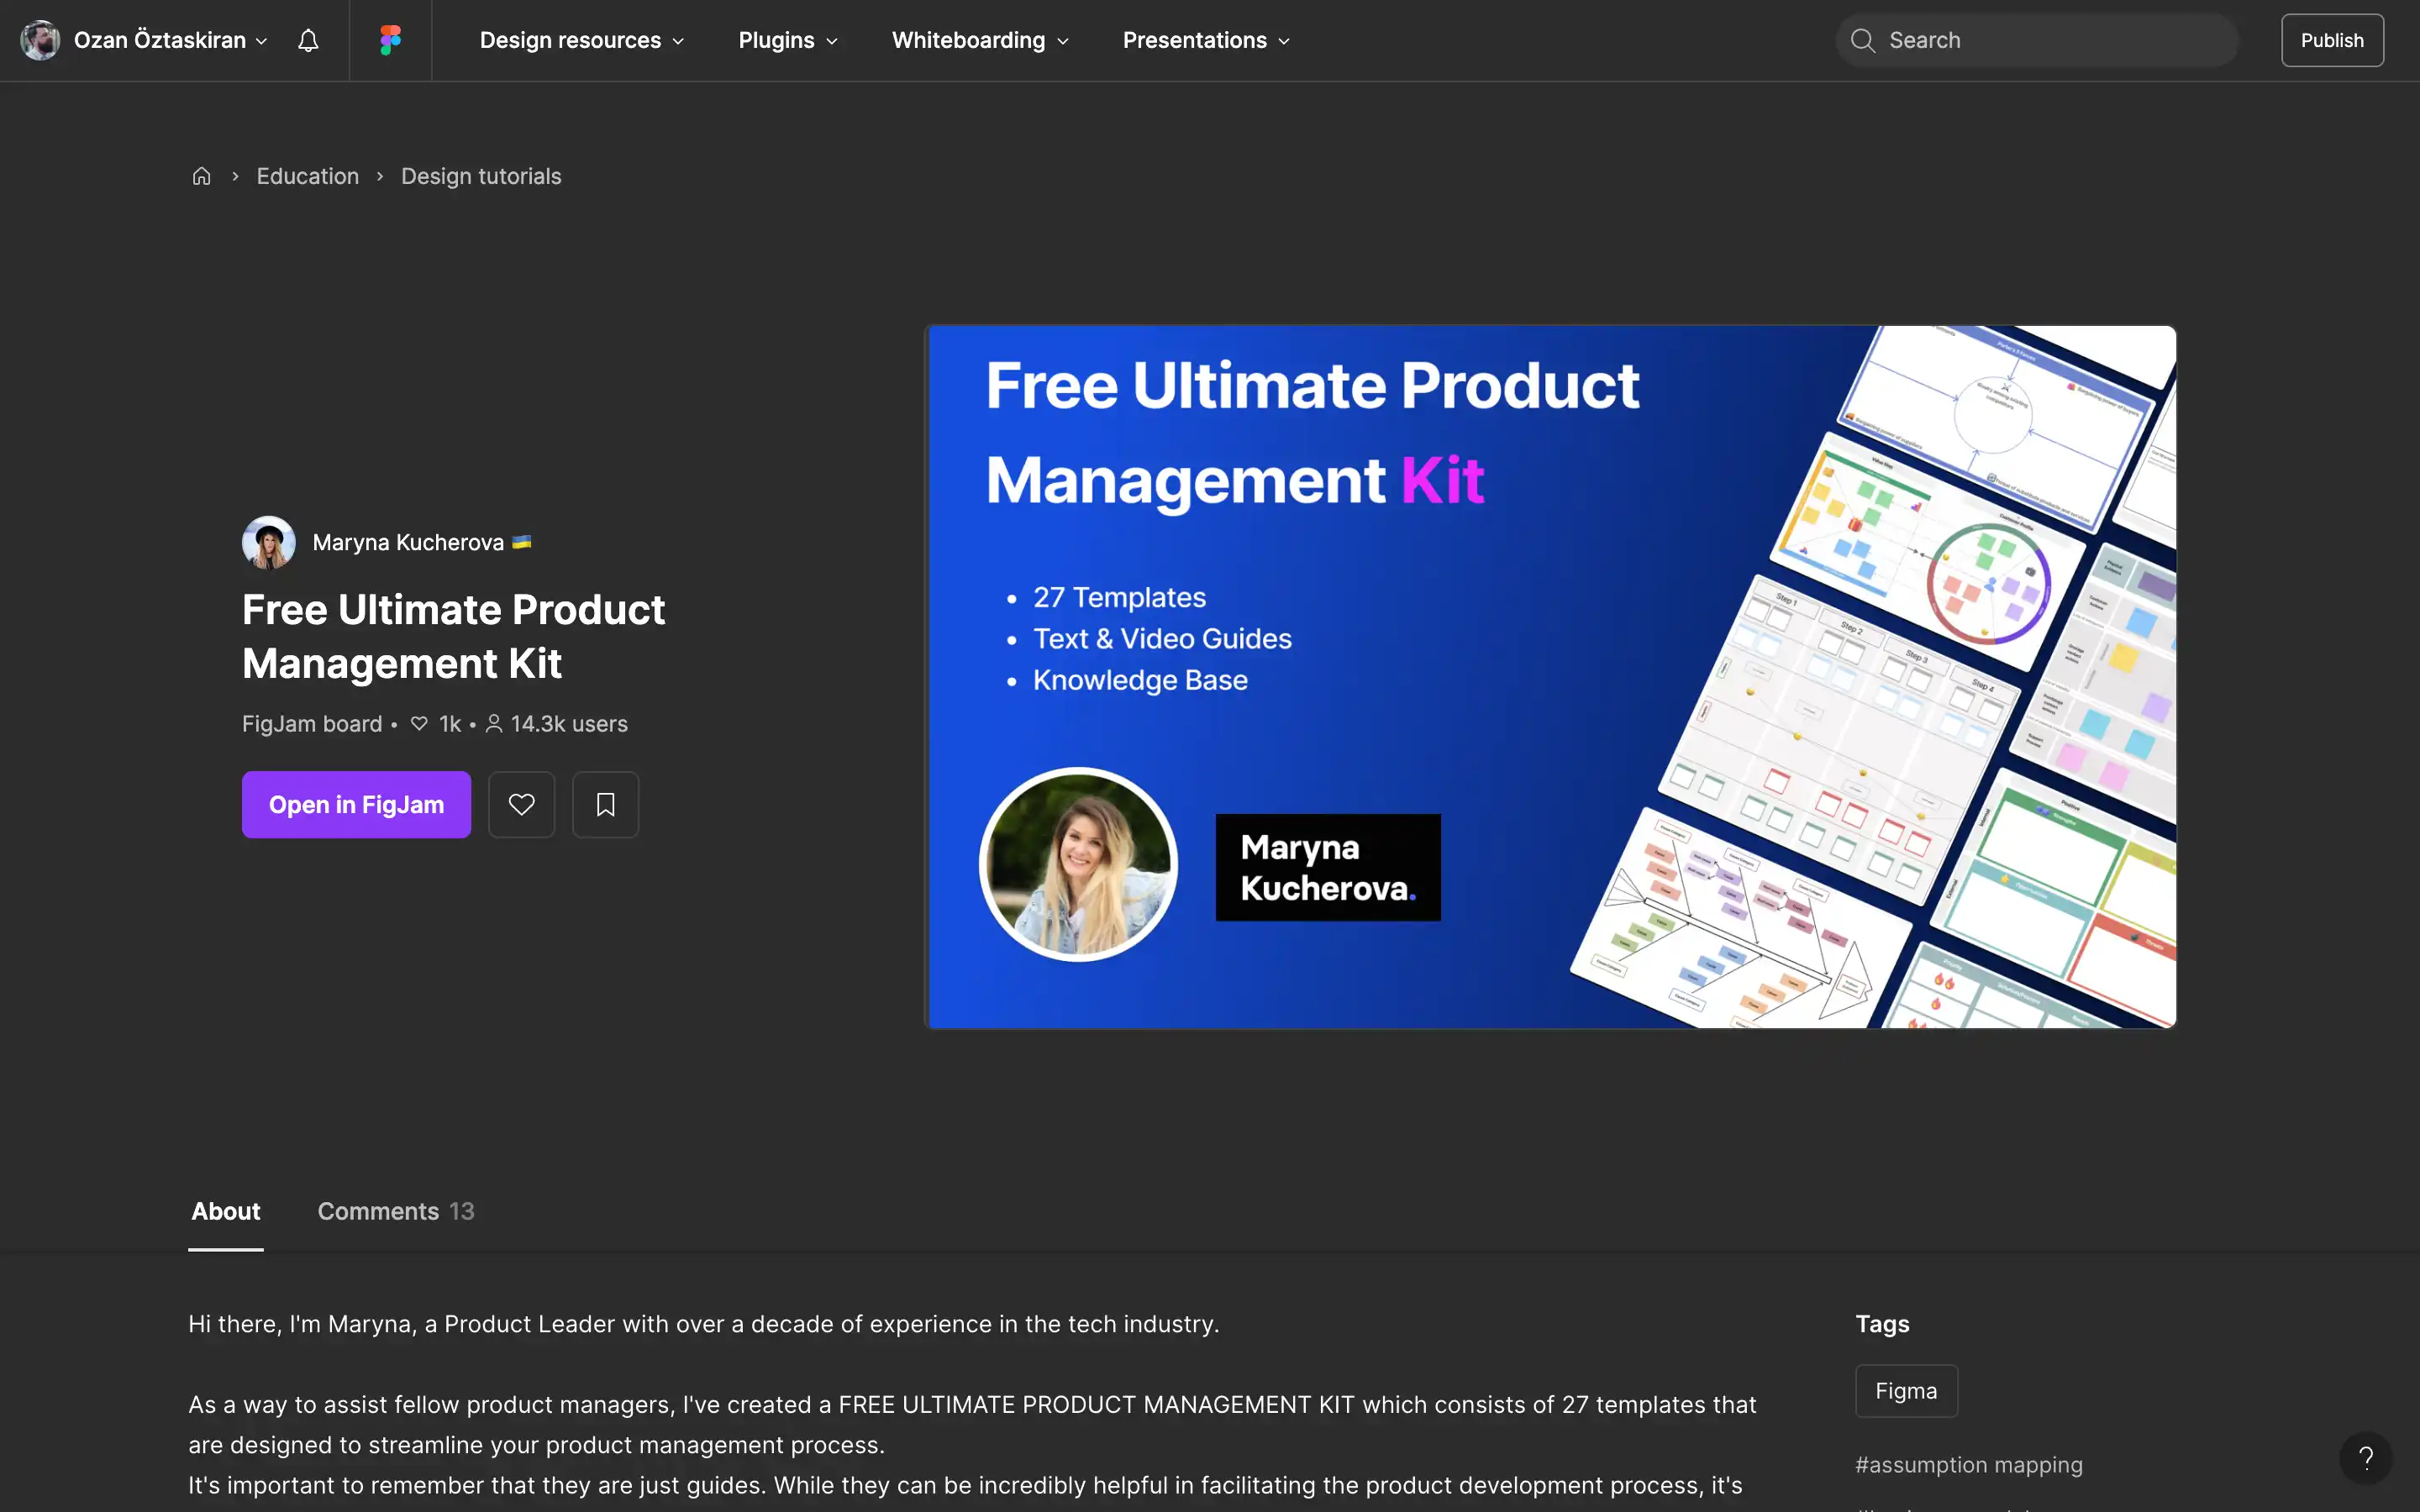Click the Publish button
2420x1512 pixels.
tap(2332, 40)
